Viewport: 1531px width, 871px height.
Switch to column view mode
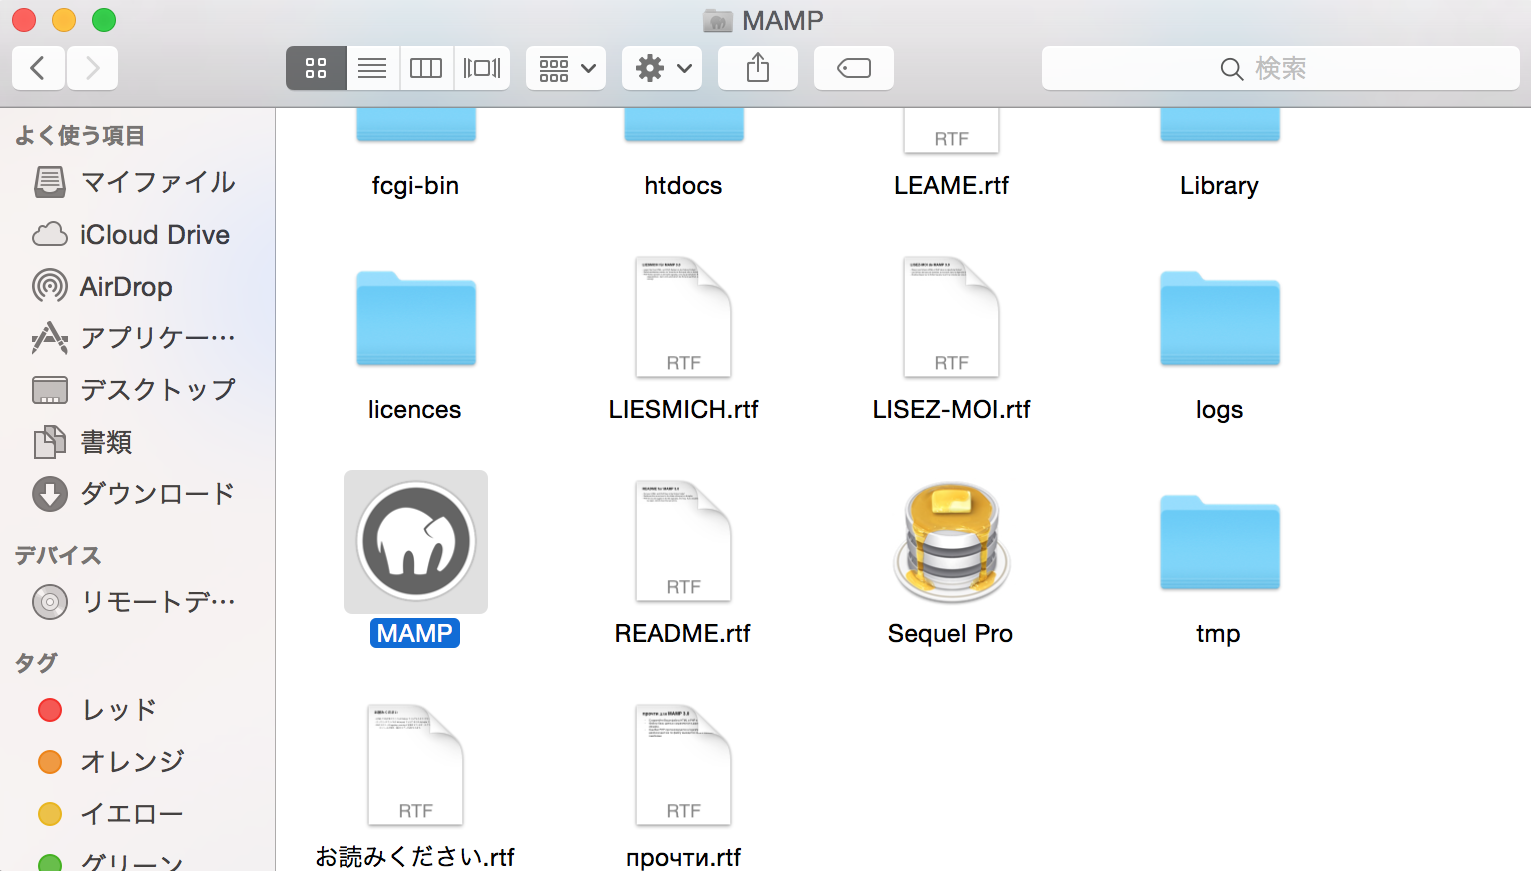pyautogui.click(x=426, y=68)
